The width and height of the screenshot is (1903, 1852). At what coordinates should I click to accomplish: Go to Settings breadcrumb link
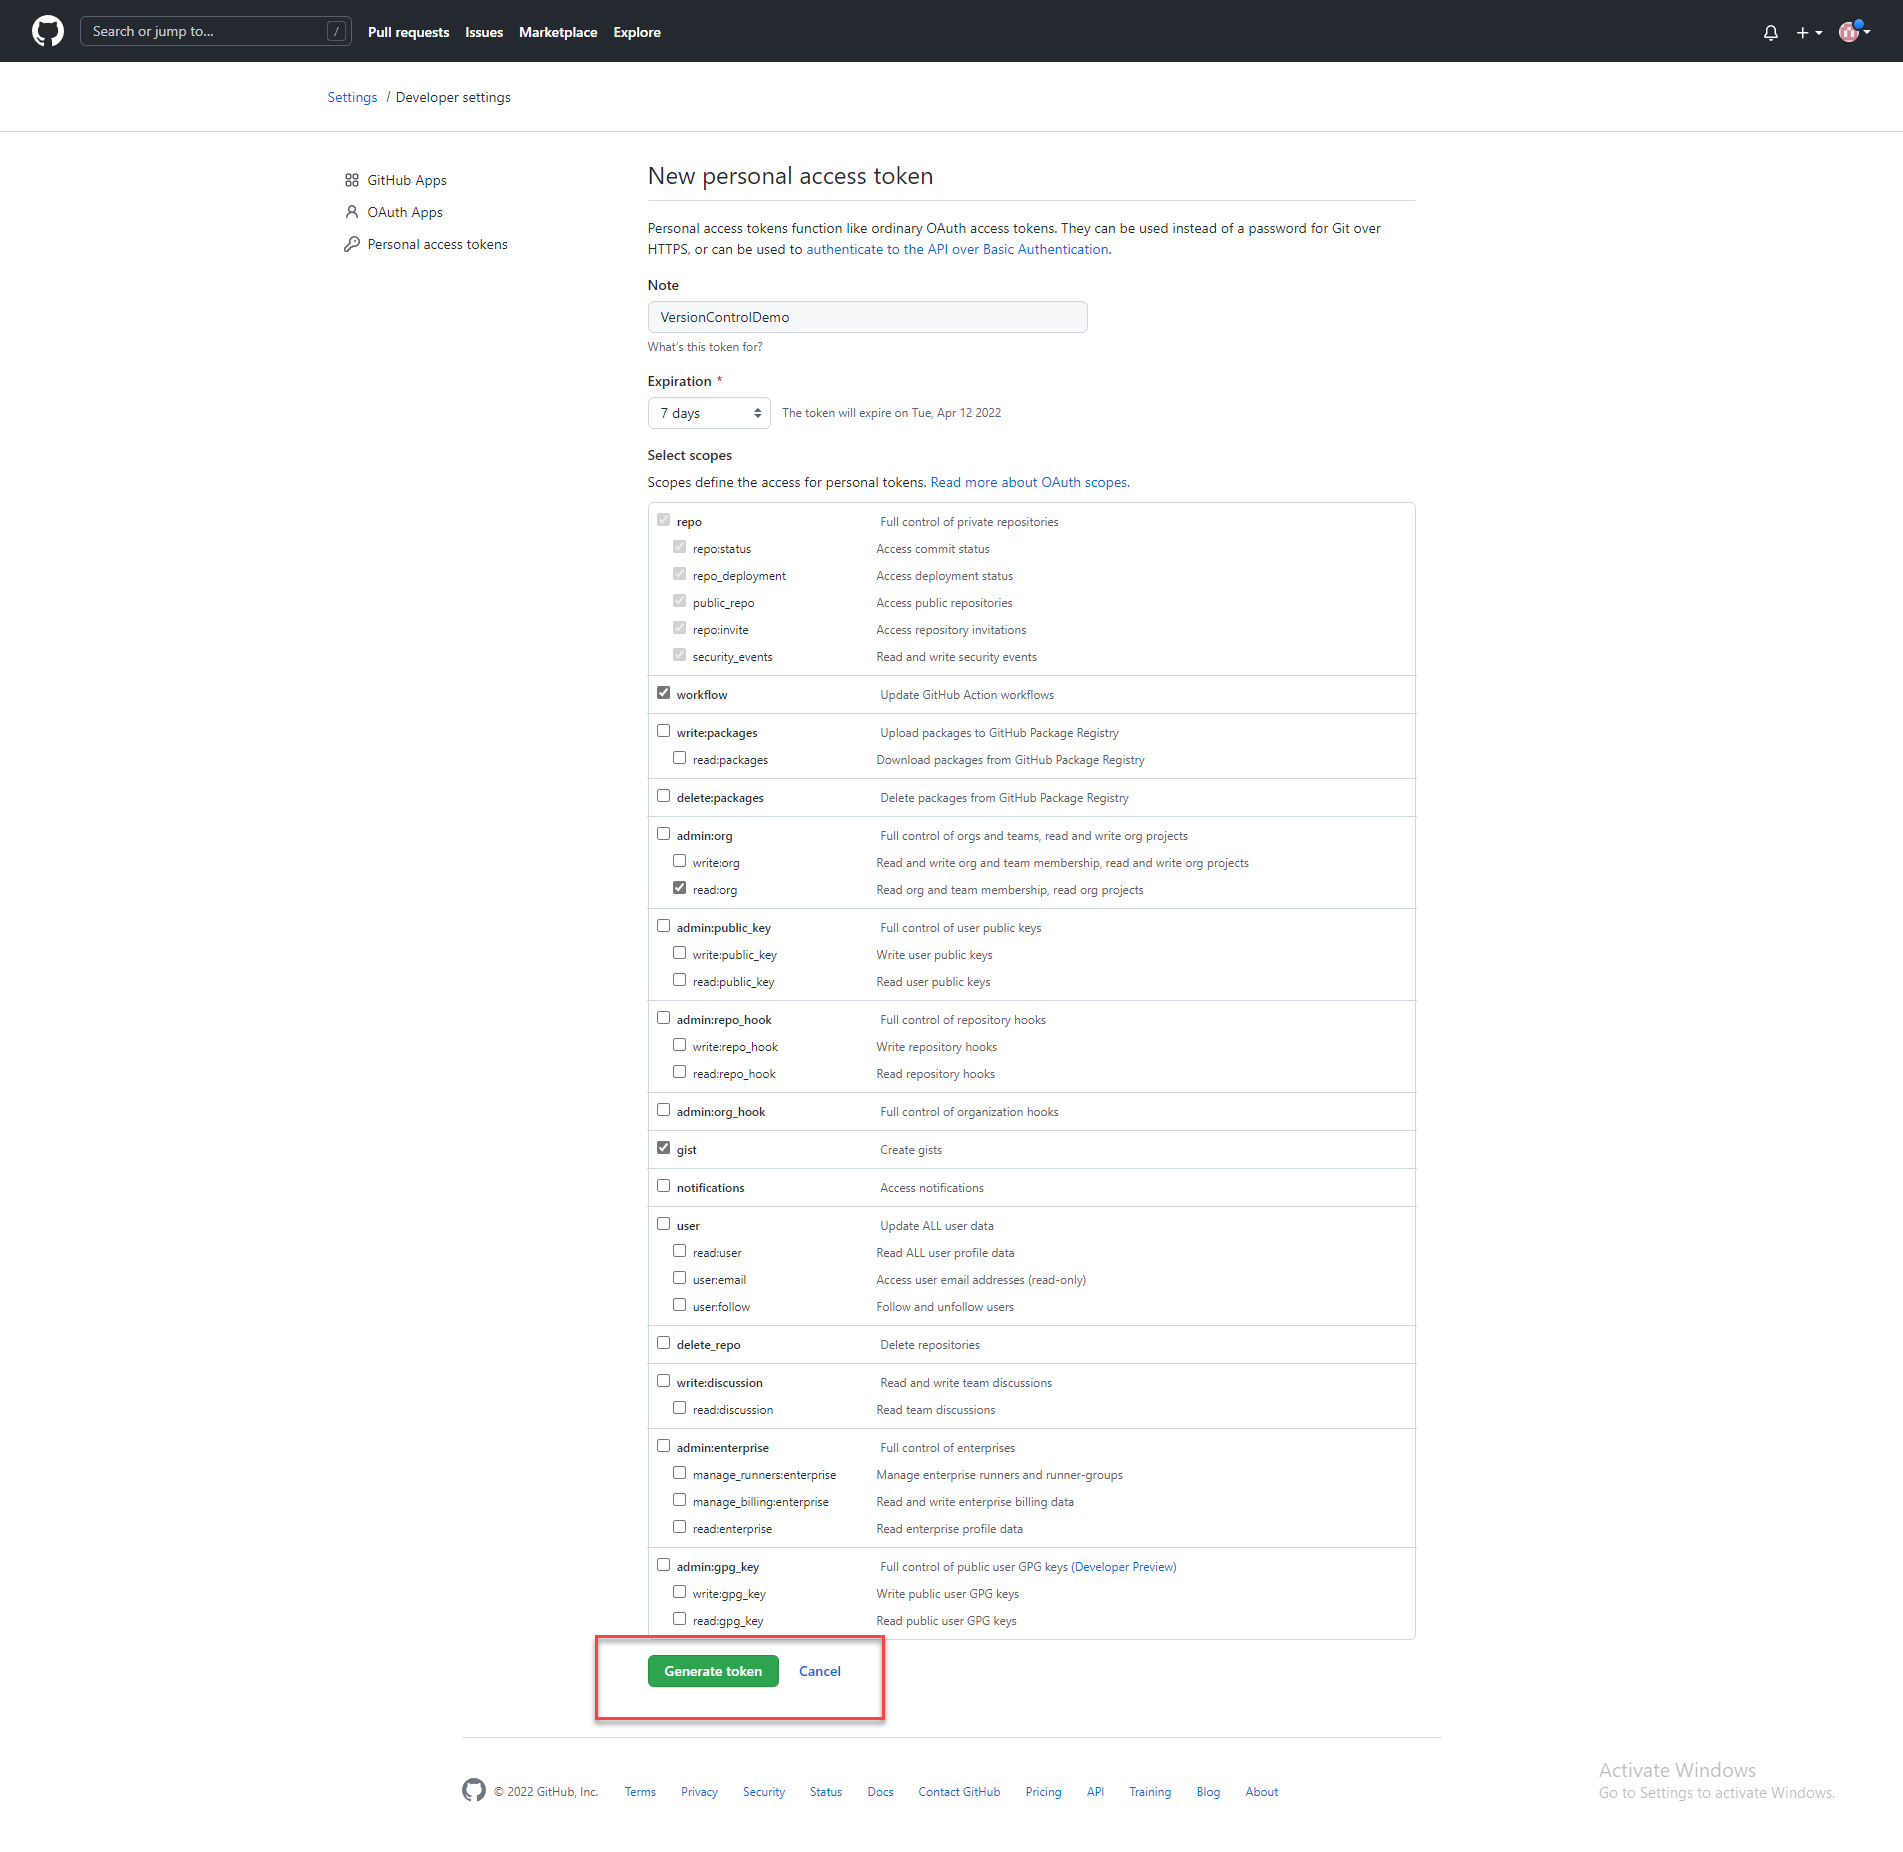point(352,97)
